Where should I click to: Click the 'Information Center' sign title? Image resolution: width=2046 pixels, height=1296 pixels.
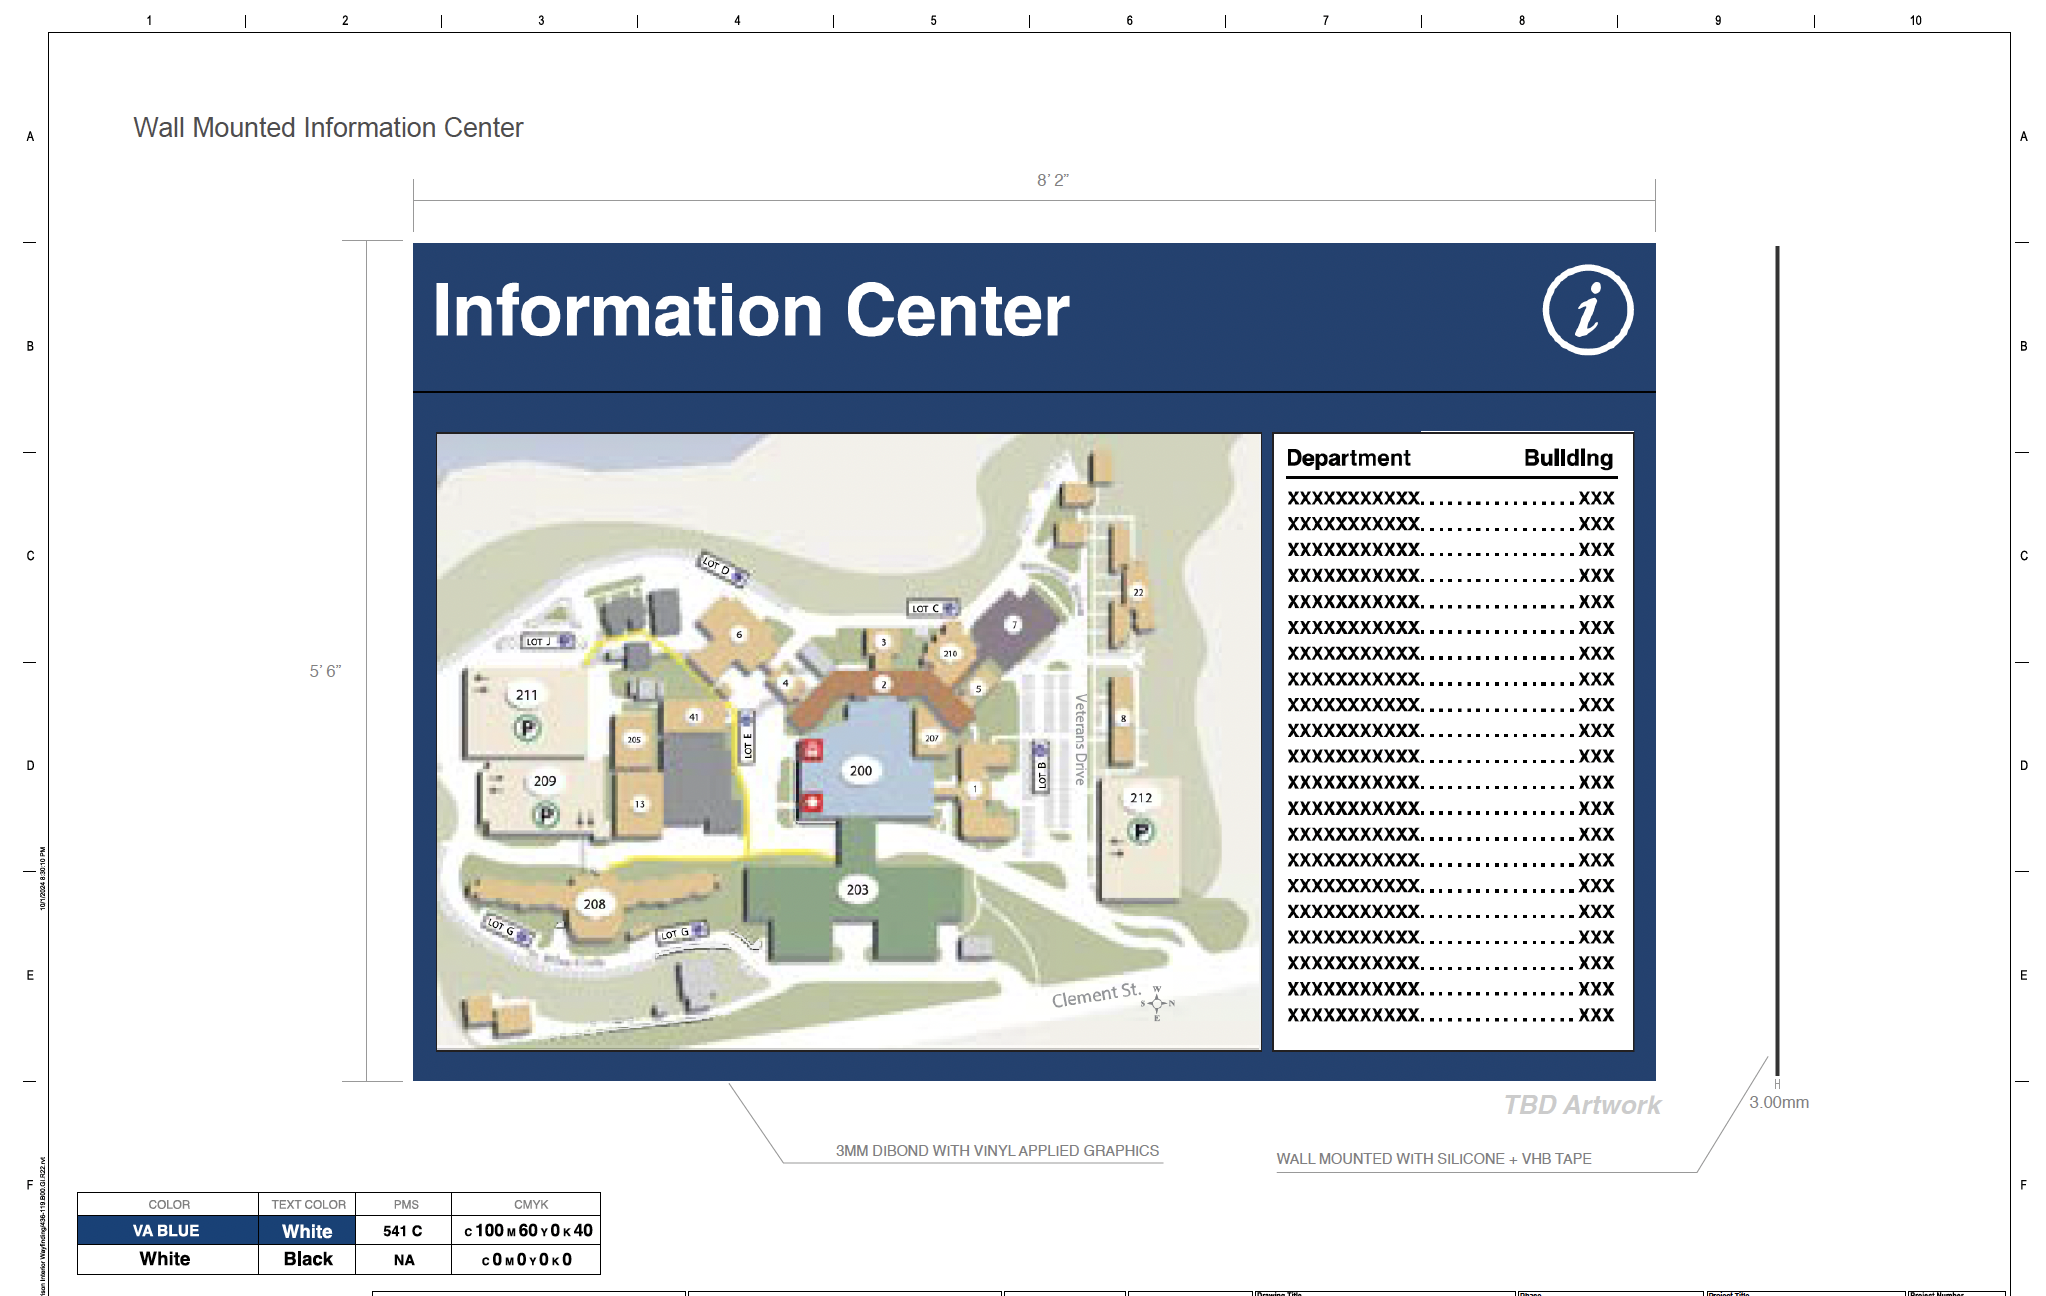coord(751,311)
